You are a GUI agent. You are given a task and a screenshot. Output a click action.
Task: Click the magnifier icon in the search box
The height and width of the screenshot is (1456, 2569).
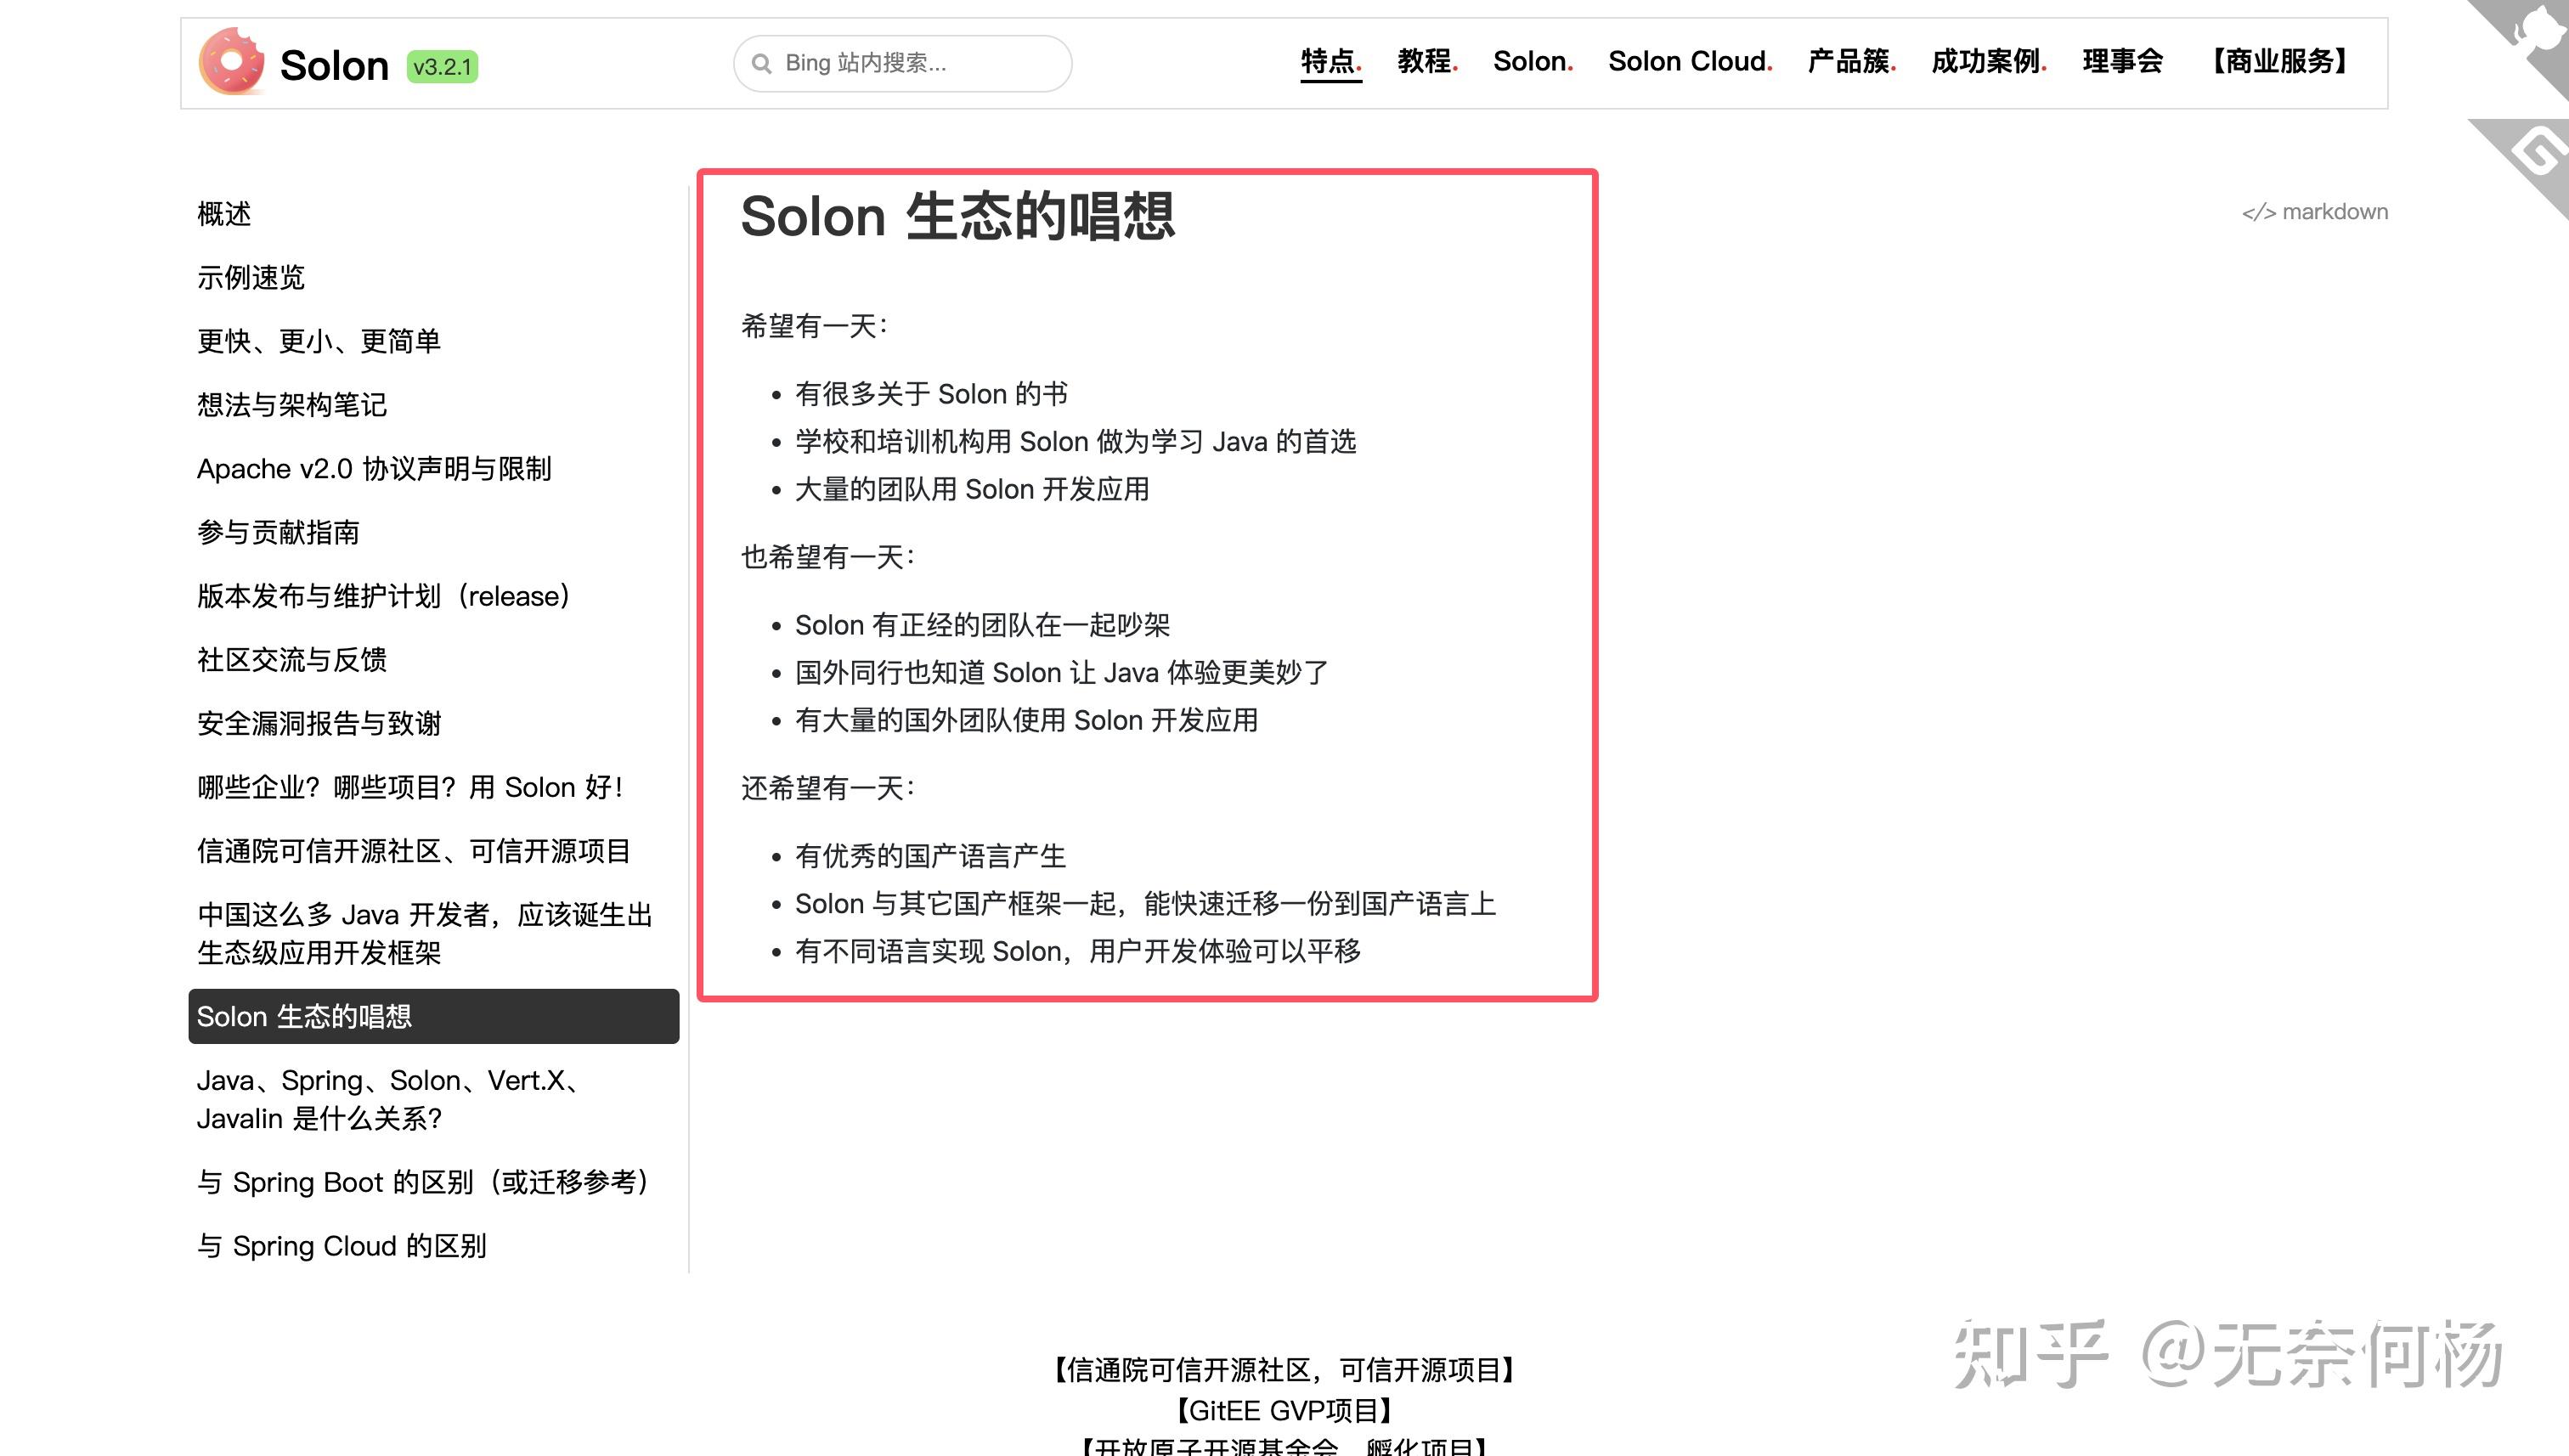tap(763, 62)
